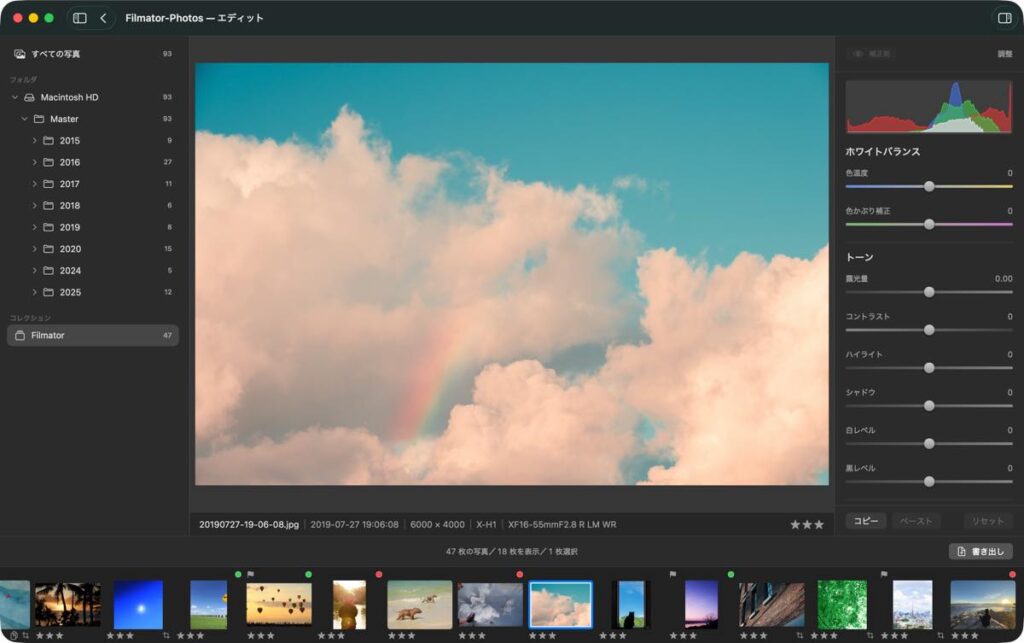This screenshot has width=1024, height=643.
Task: Adjust the 色かぶり補正 tint slider
Action: [929, 225]
